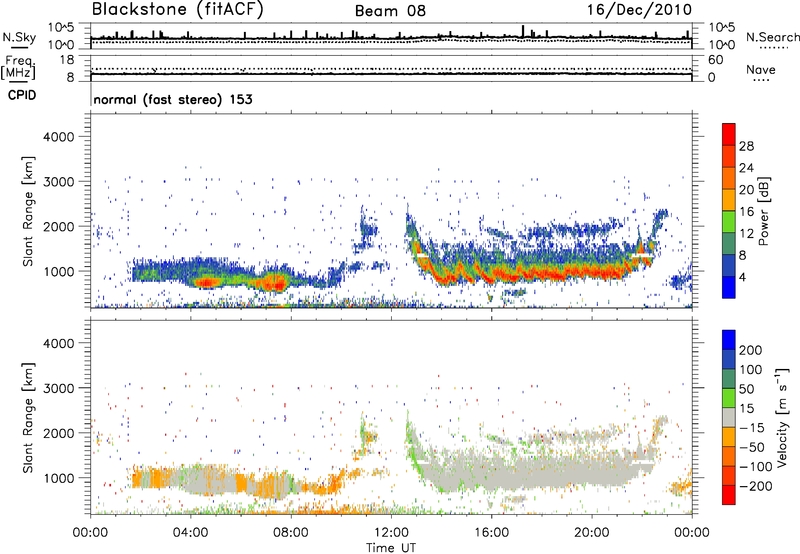Click the "200" label on Velocity color bar

[x=751, y=350]
